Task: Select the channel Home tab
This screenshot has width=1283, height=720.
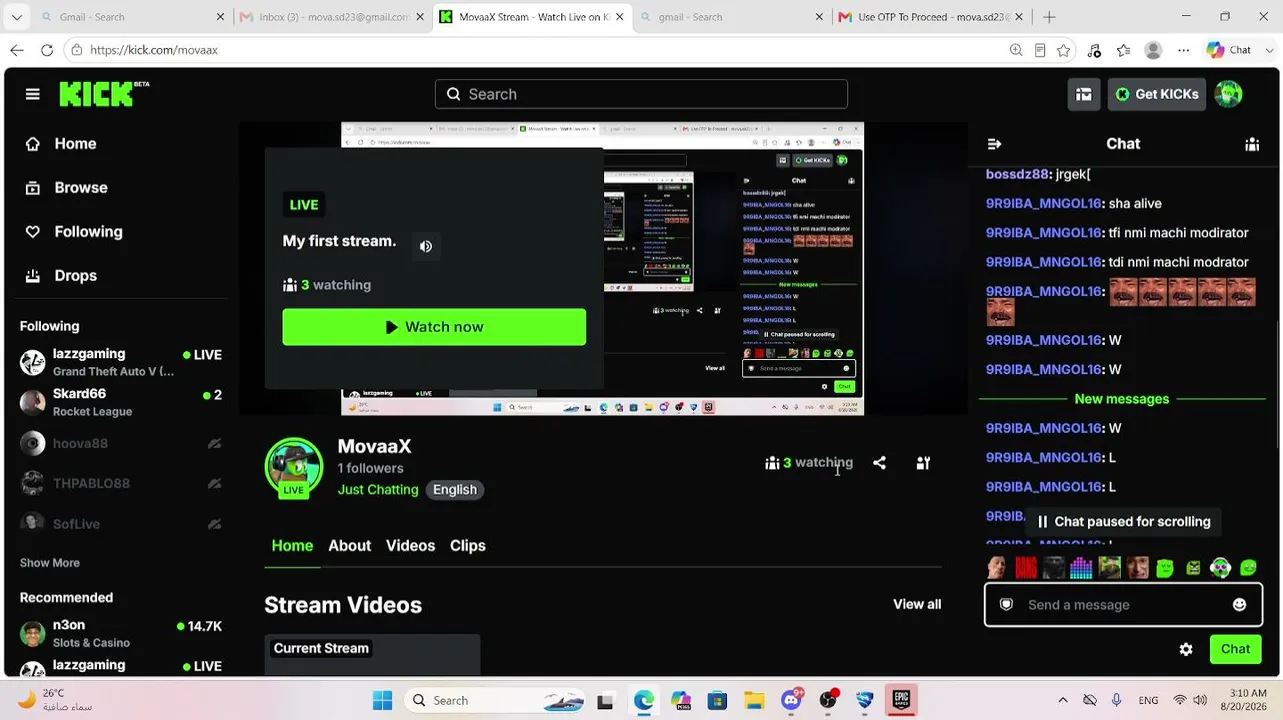Action: coord(292,546)
